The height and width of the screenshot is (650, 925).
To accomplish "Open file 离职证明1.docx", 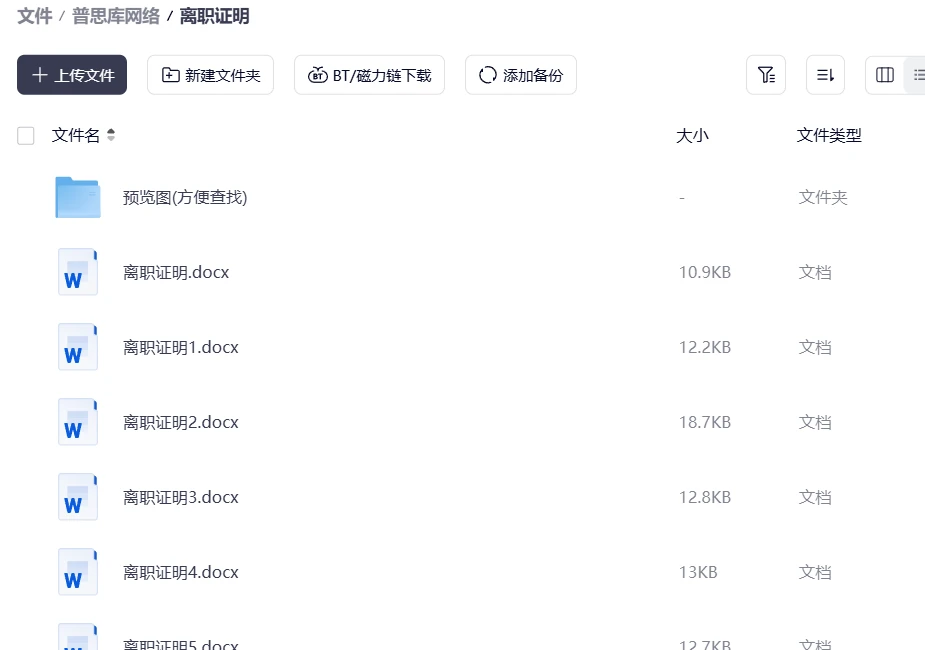I will click(181, 347).
